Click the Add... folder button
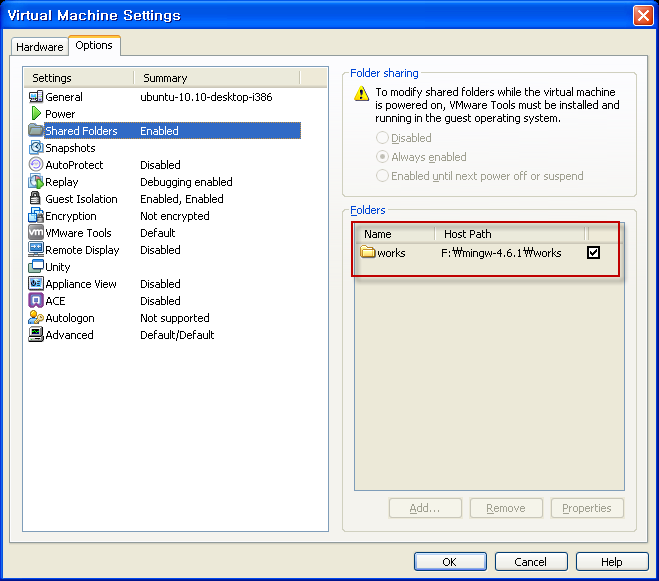 pyautogui.click(x=425, y=508)
